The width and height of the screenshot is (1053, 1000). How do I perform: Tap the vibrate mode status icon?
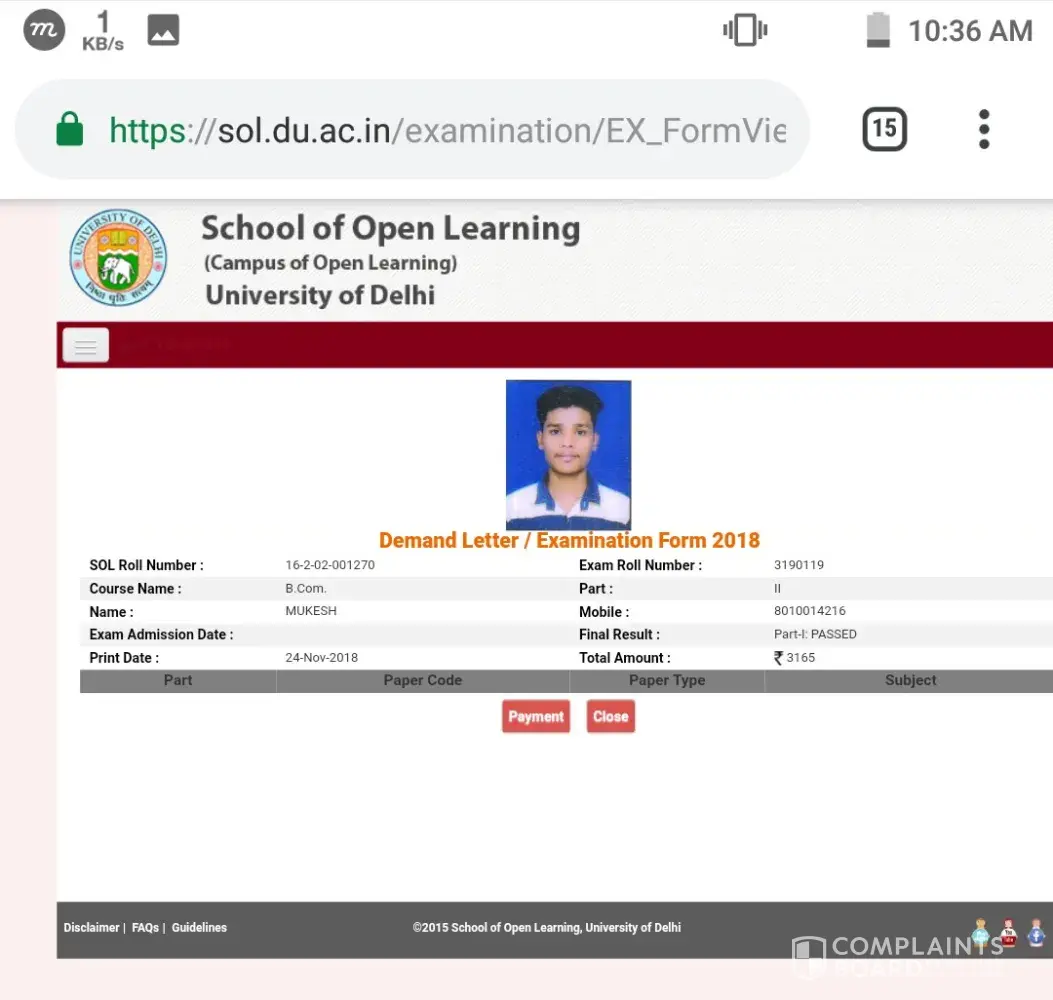(x=745, y=30)
